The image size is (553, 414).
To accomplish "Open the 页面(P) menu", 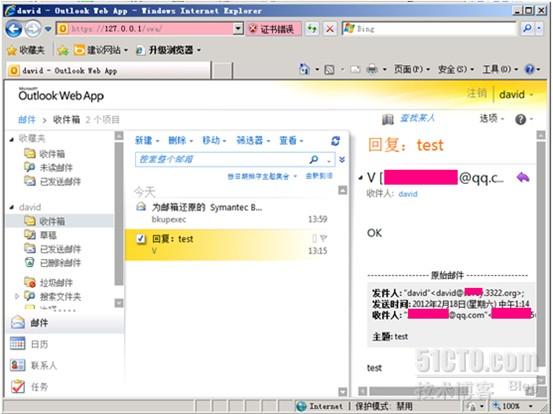I will click(x=412, y=69).
